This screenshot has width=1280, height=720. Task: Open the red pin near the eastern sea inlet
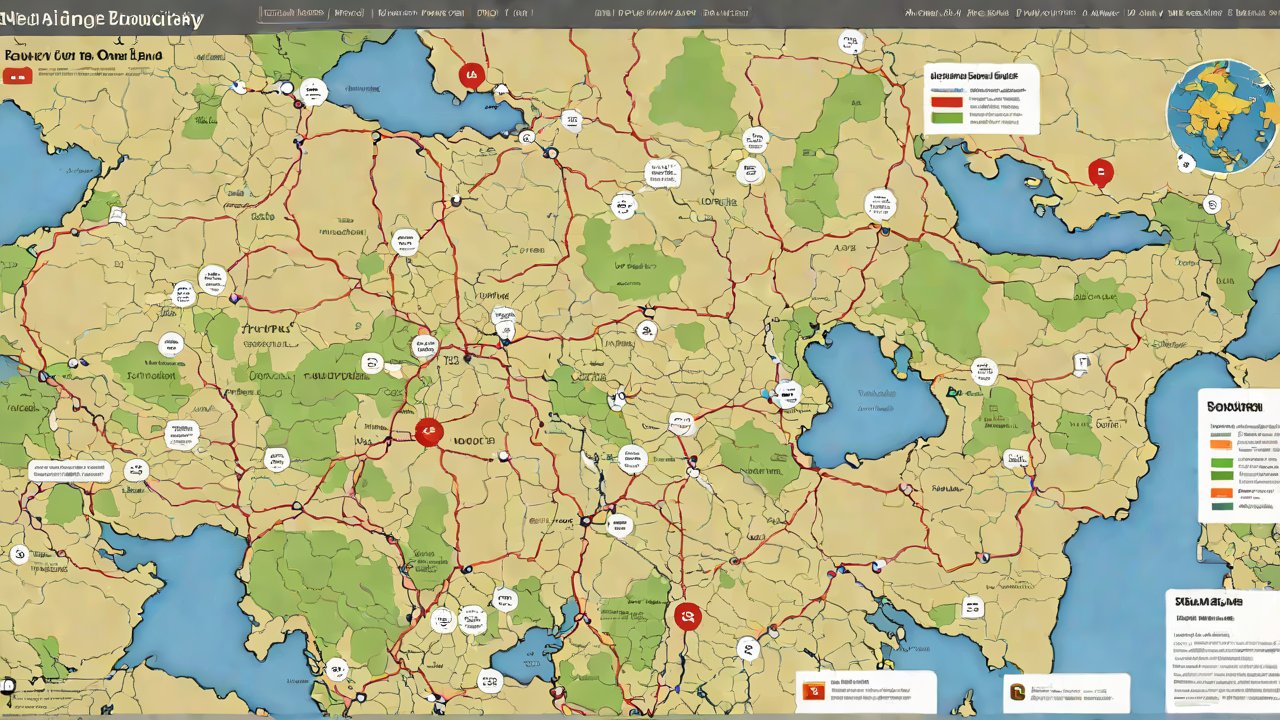(1100, 174)
